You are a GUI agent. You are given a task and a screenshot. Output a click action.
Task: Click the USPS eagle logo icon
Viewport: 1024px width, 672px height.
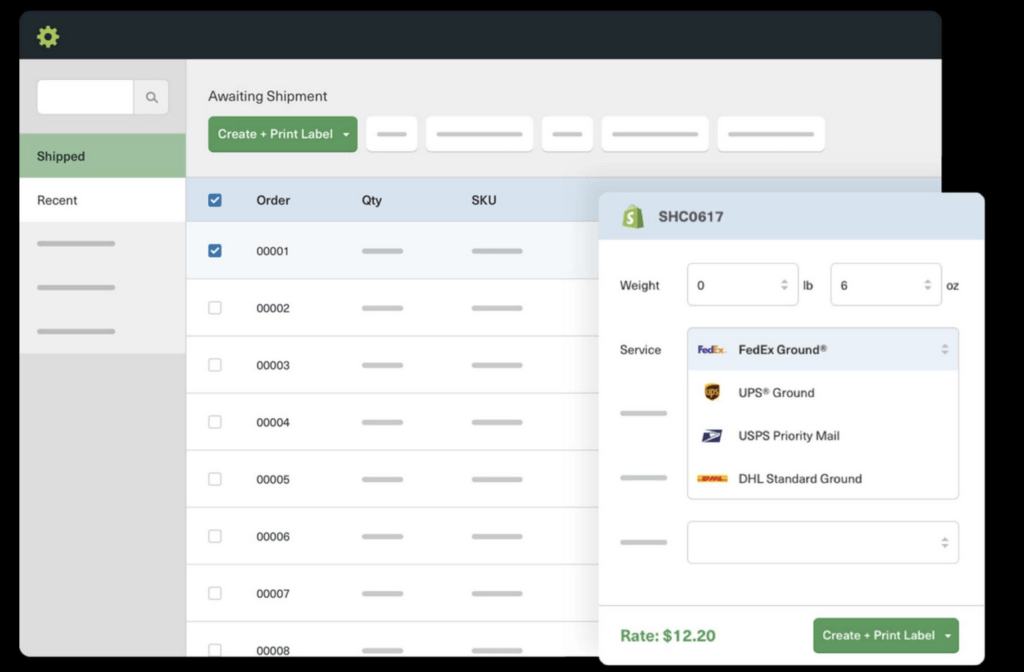coord(712,435)
